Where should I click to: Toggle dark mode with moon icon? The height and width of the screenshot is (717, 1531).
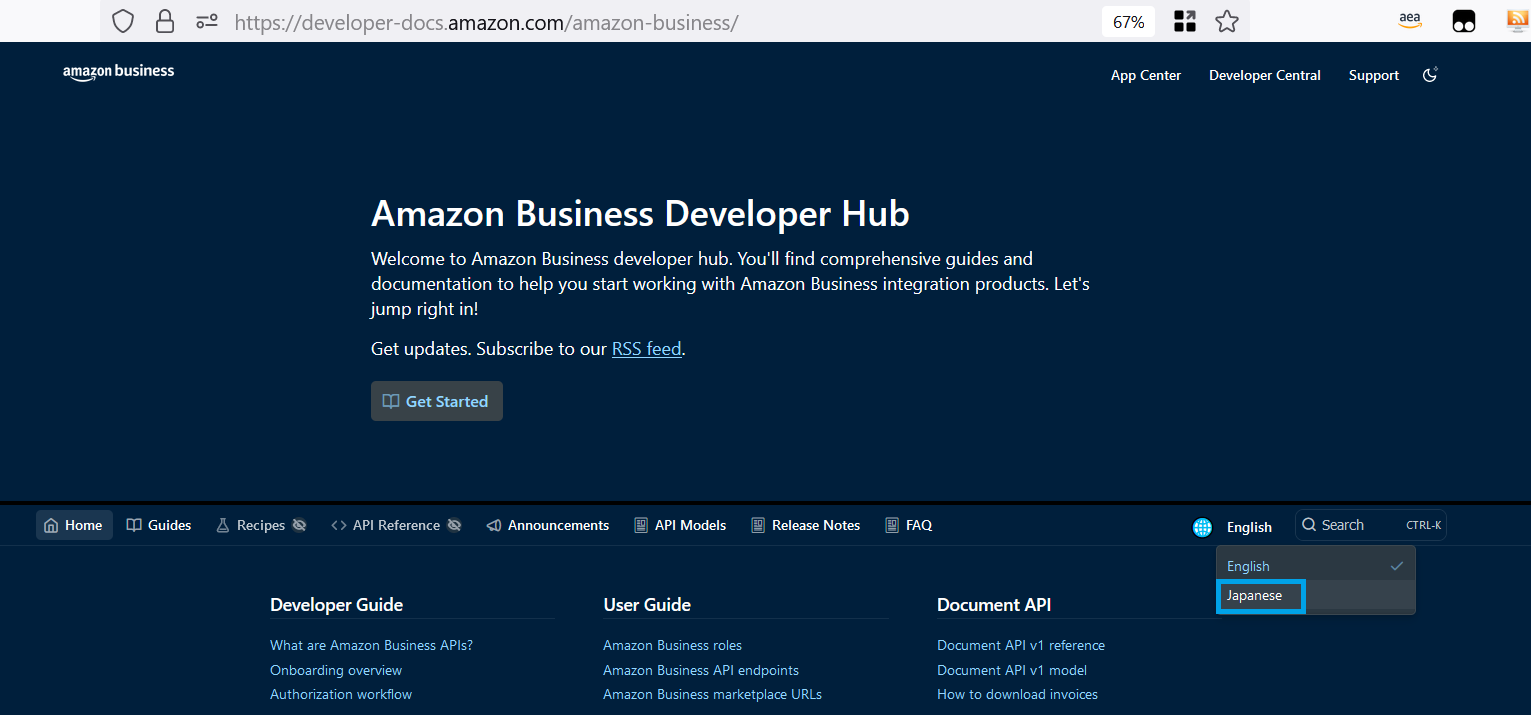(x=1430, y=75)
